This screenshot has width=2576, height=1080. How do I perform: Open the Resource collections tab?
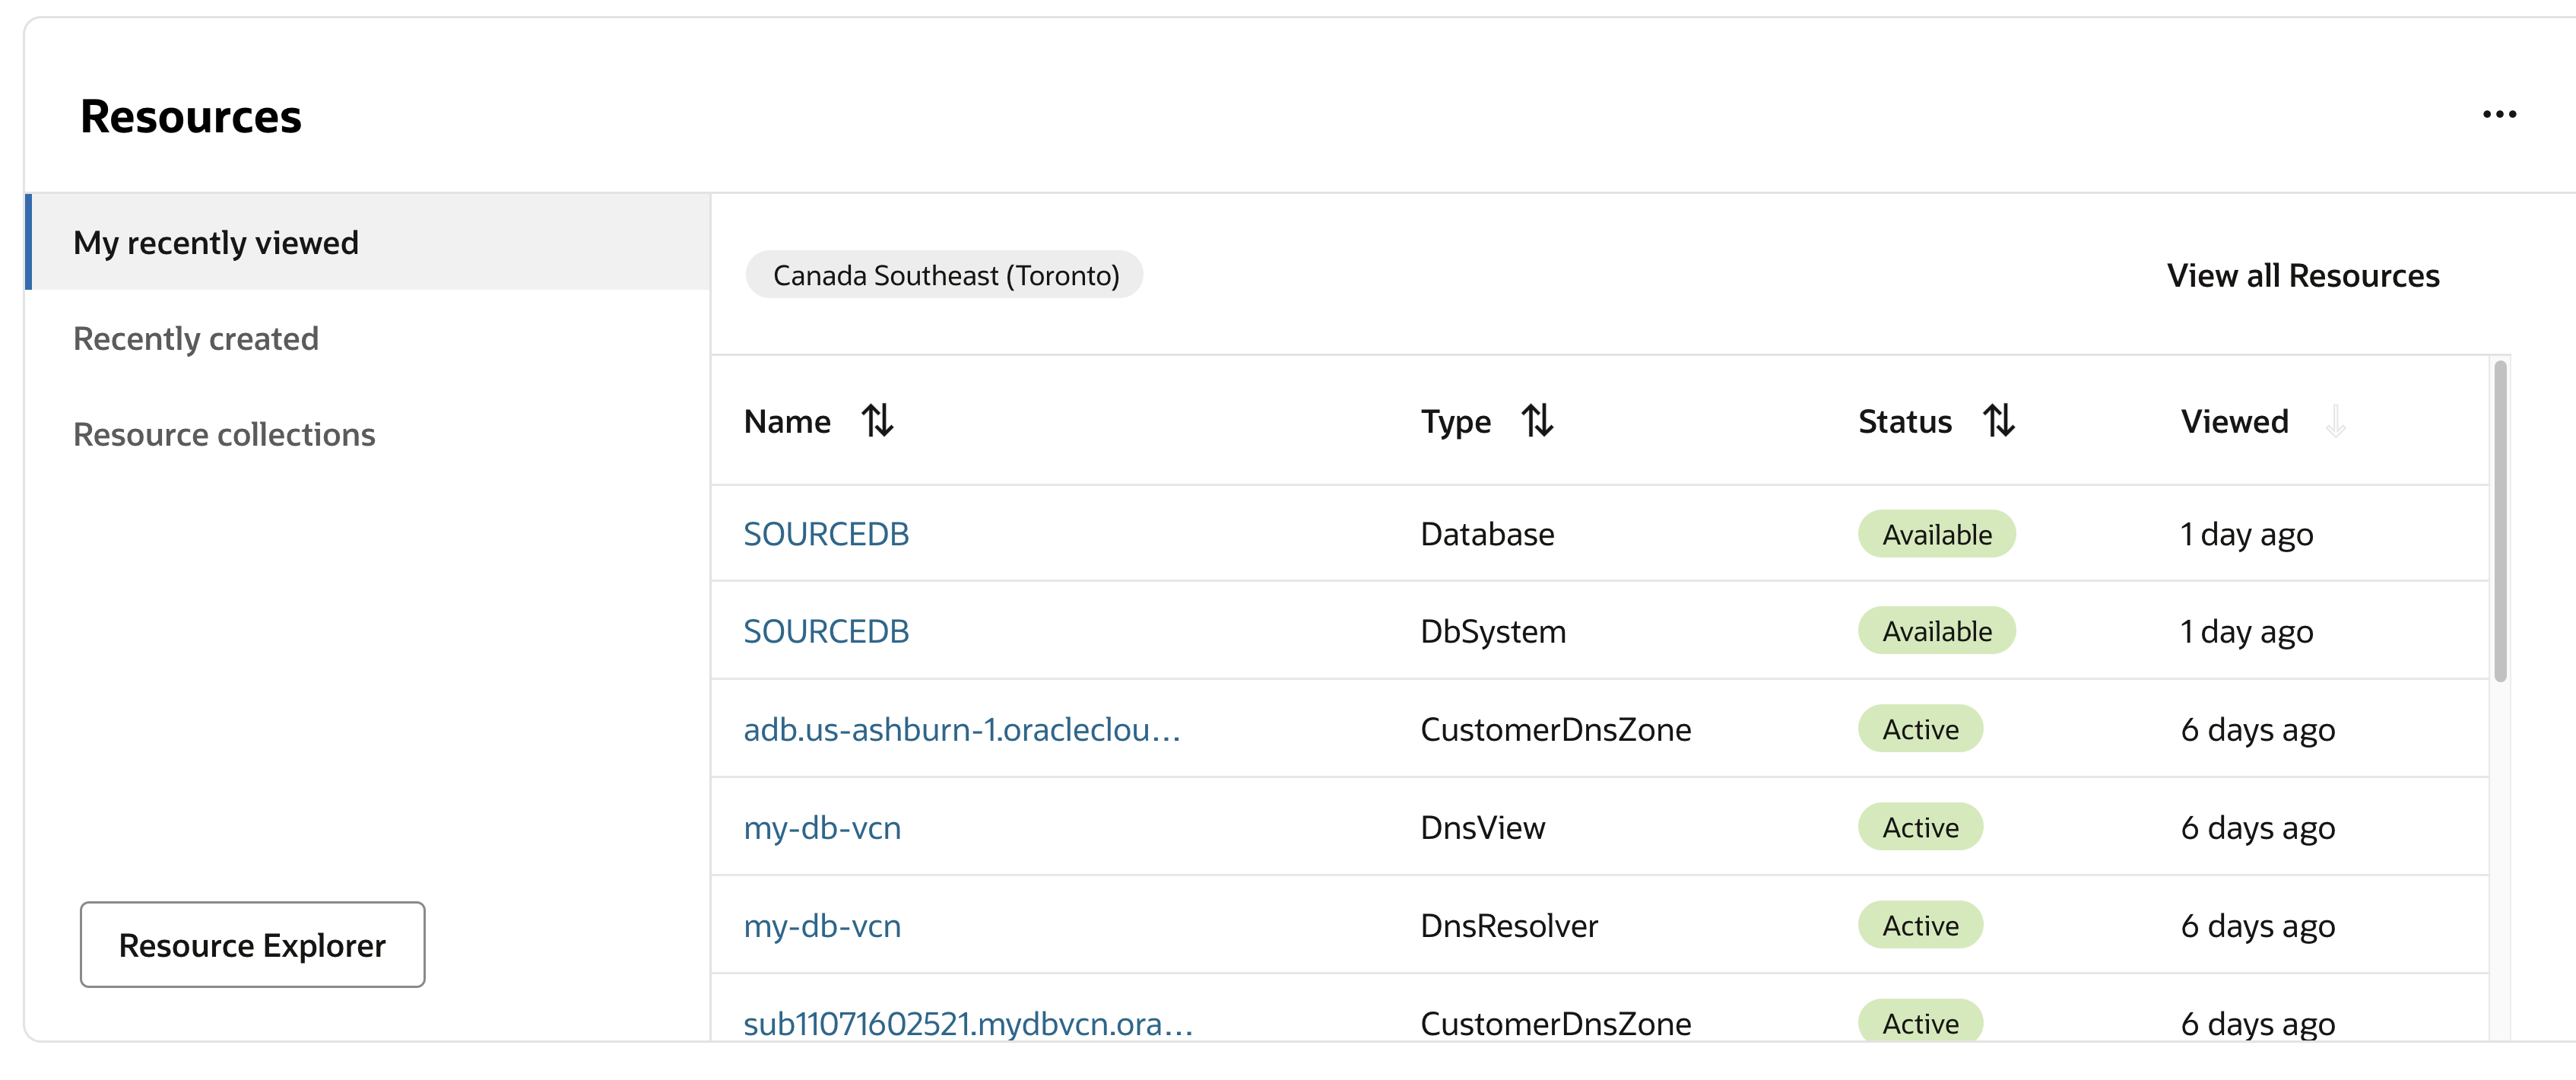click(224, 435)
